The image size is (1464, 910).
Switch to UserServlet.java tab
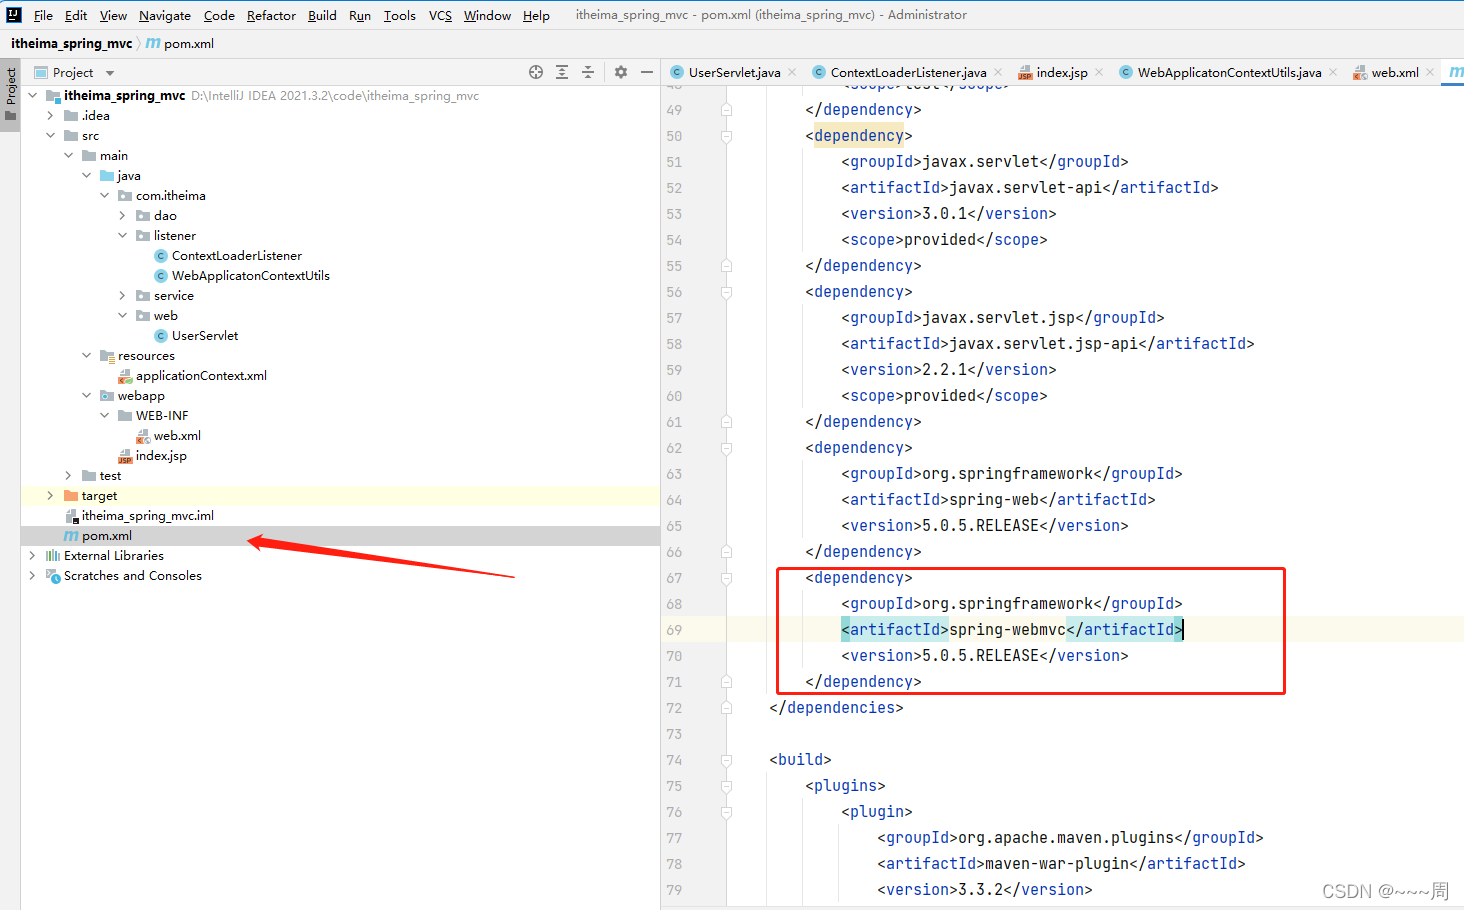tap(734, 72)
